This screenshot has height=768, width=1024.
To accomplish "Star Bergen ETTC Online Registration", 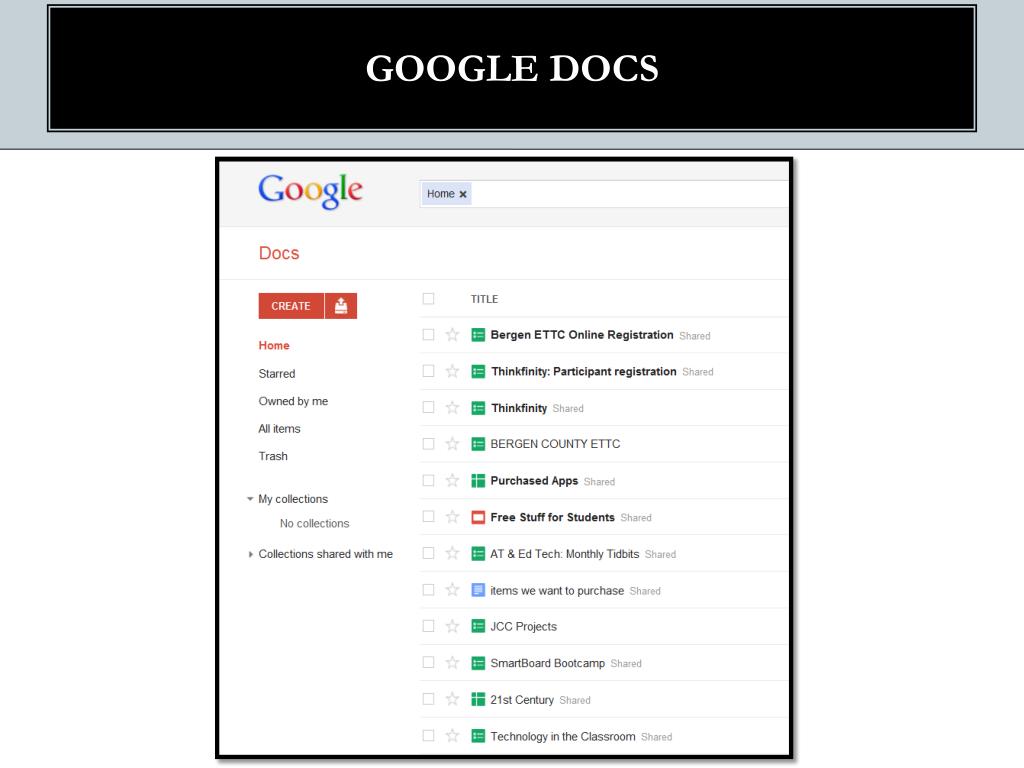I will point(452,335).
